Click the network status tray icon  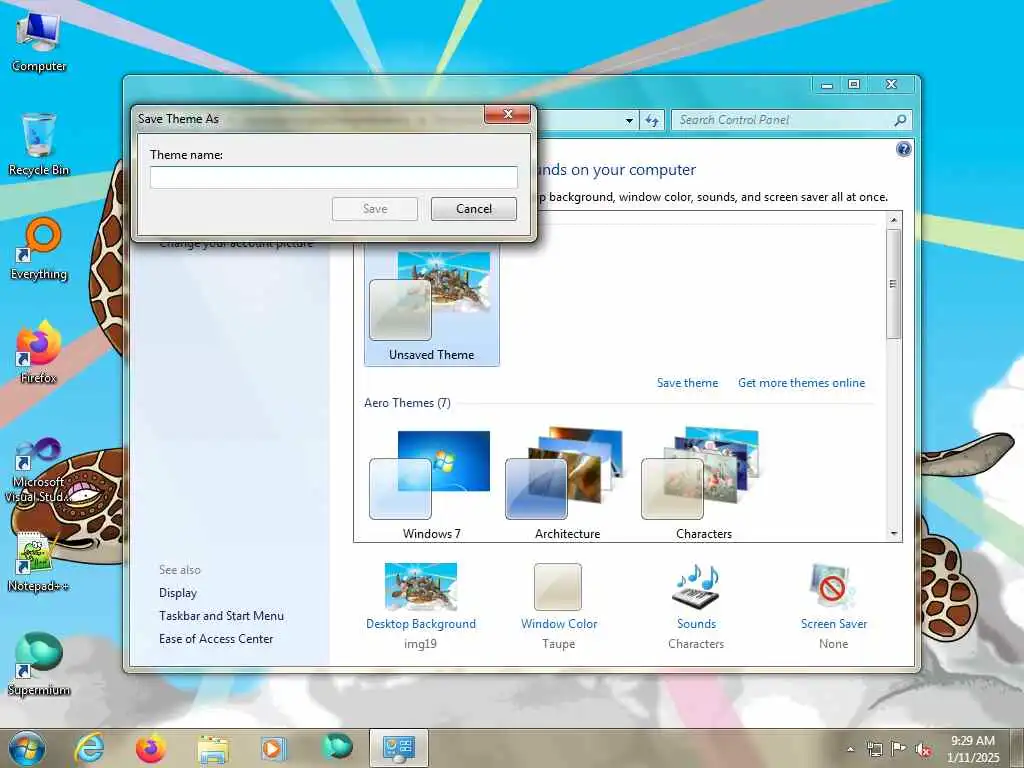(874, 749)
